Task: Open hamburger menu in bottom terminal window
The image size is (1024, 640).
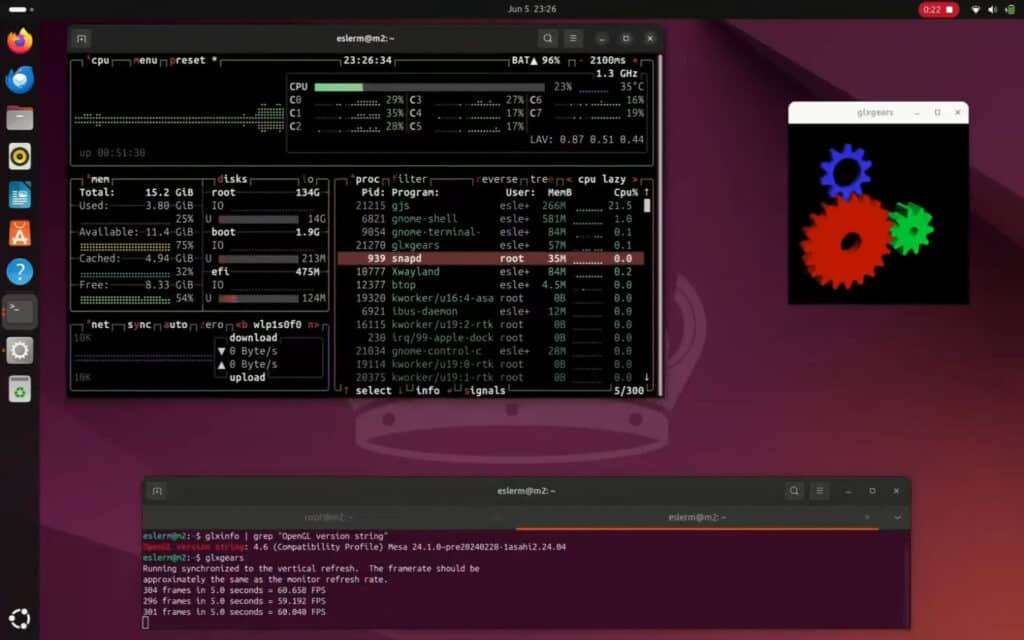Action: [820, 491]
